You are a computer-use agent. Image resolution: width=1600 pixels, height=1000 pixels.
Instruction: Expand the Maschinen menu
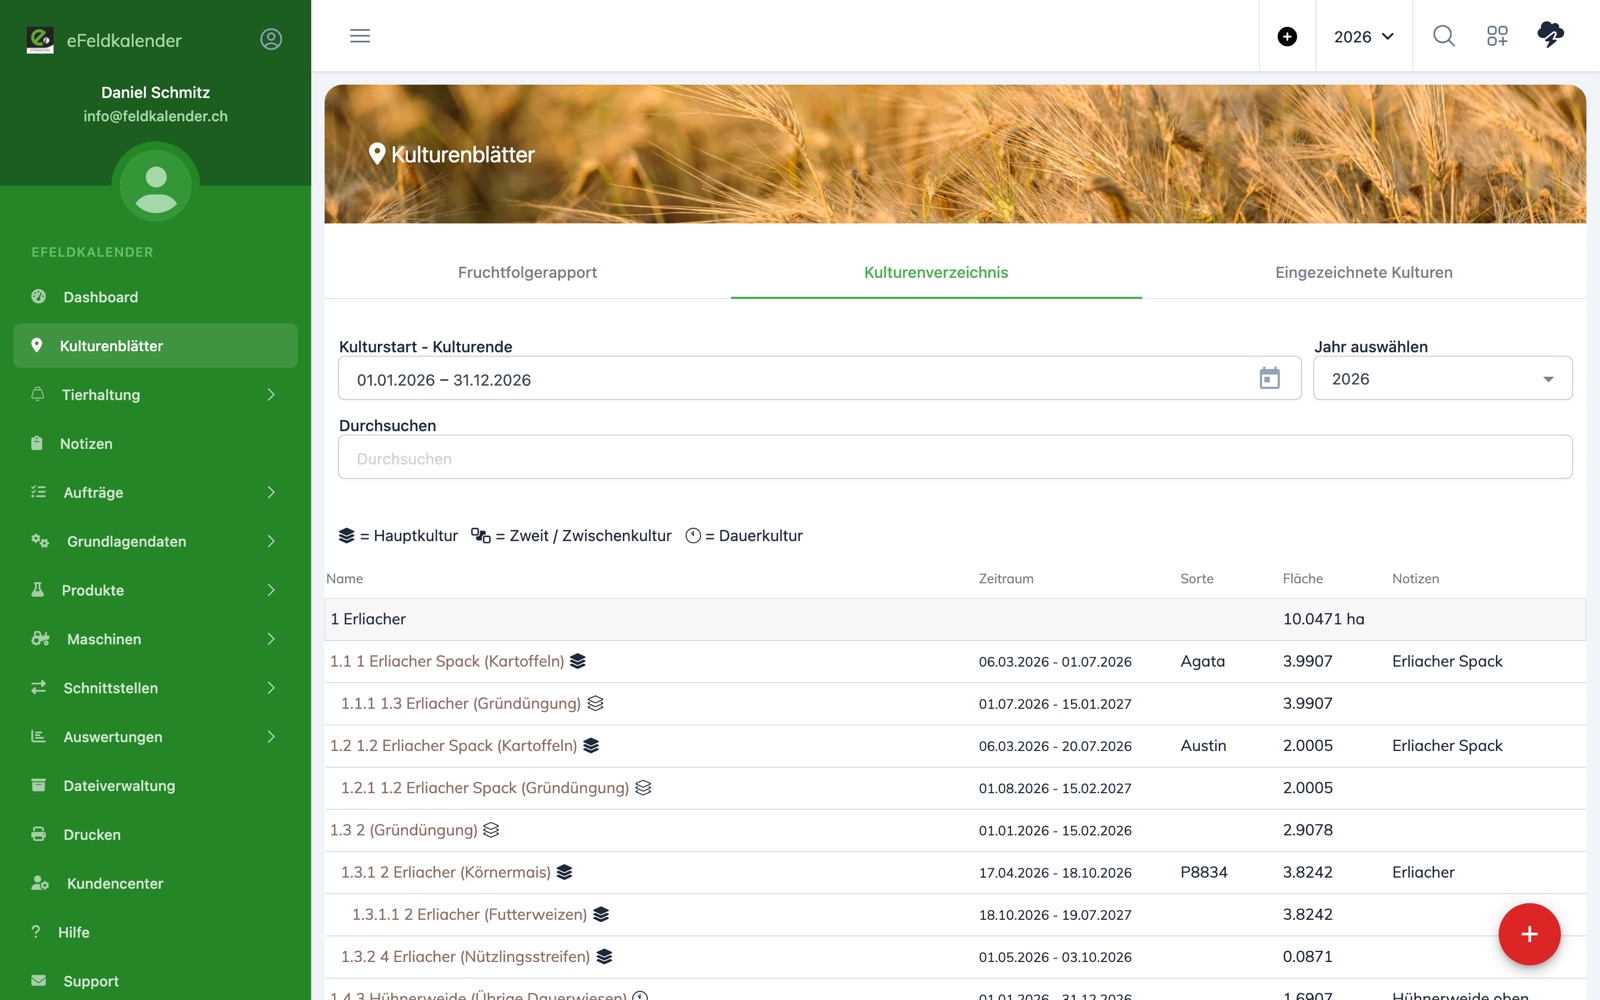(x=156, y=639)
